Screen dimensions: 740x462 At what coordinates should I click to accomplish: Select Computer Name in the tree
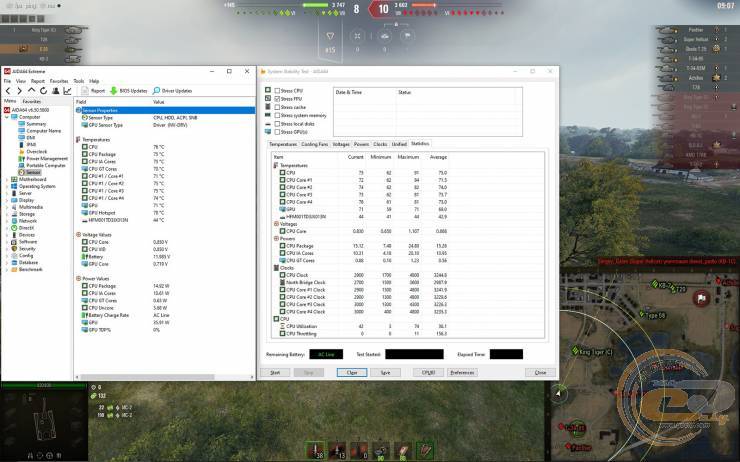(x=43, y=131)
